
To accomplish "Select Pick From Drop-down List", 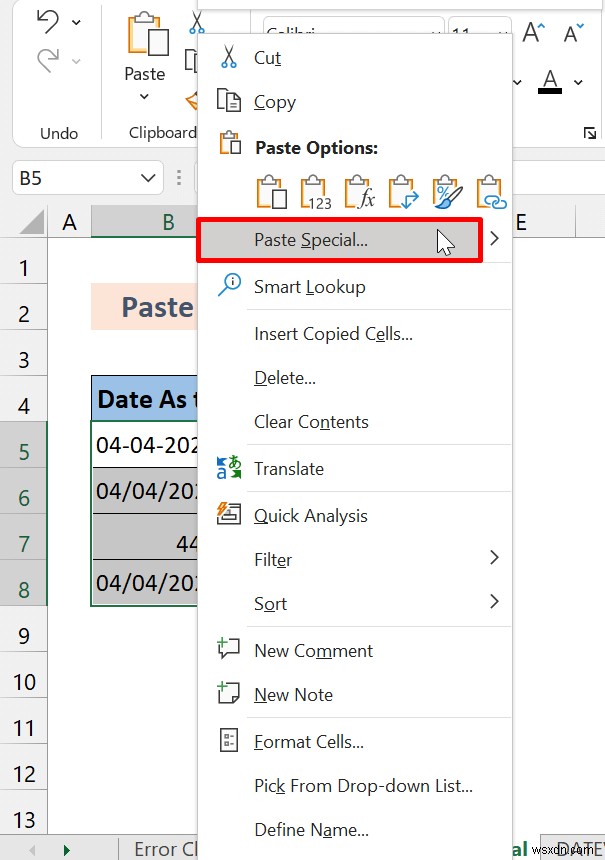I will click(355, 786).
